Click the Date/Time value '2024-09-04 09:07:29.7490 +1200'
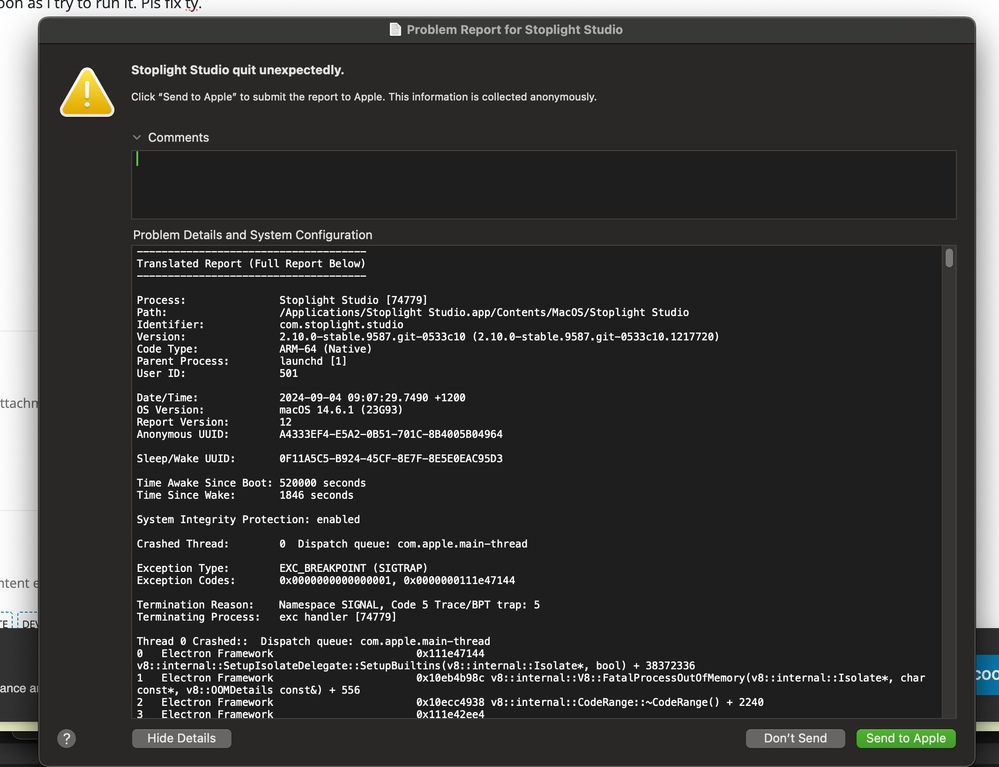The image size is (999, 767). click(372, 398)
